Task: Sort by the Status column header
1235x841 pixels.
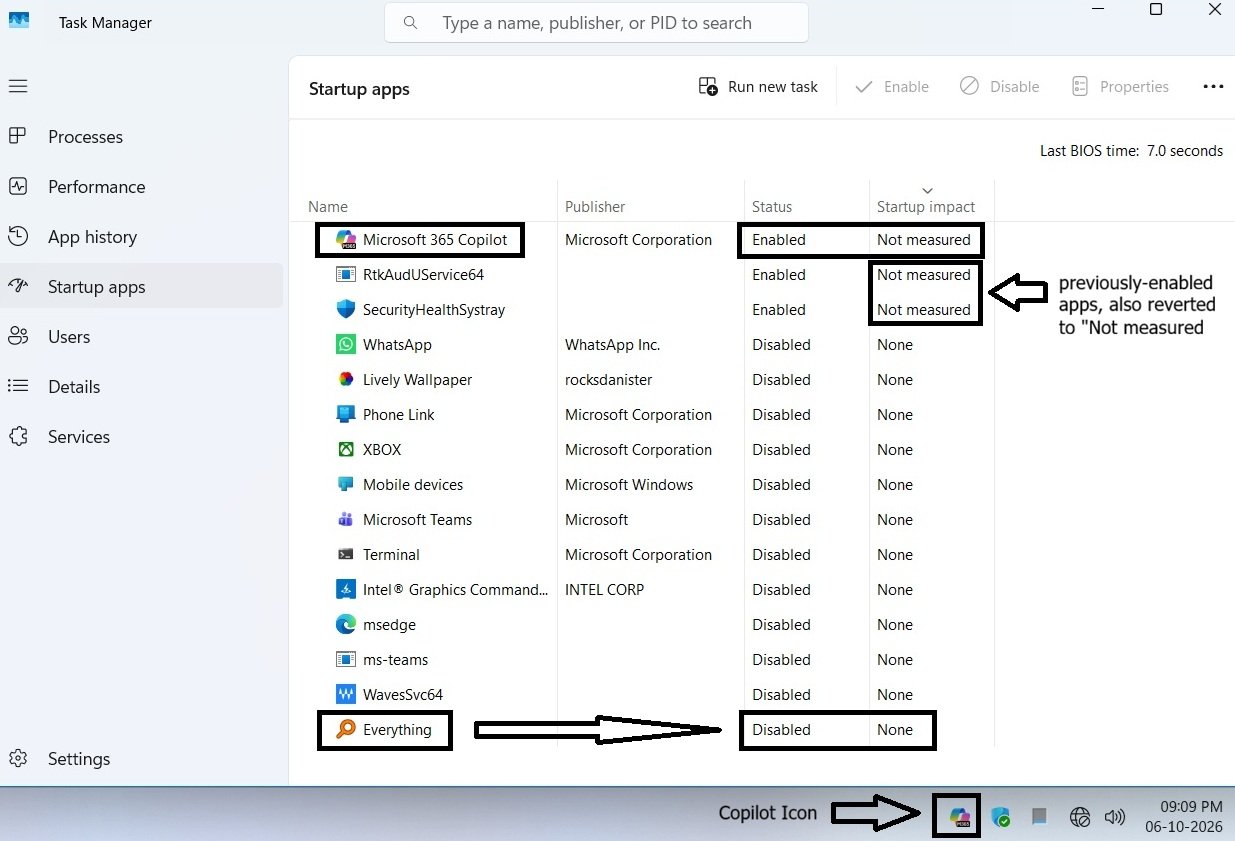Action: [x=772, y=207]
